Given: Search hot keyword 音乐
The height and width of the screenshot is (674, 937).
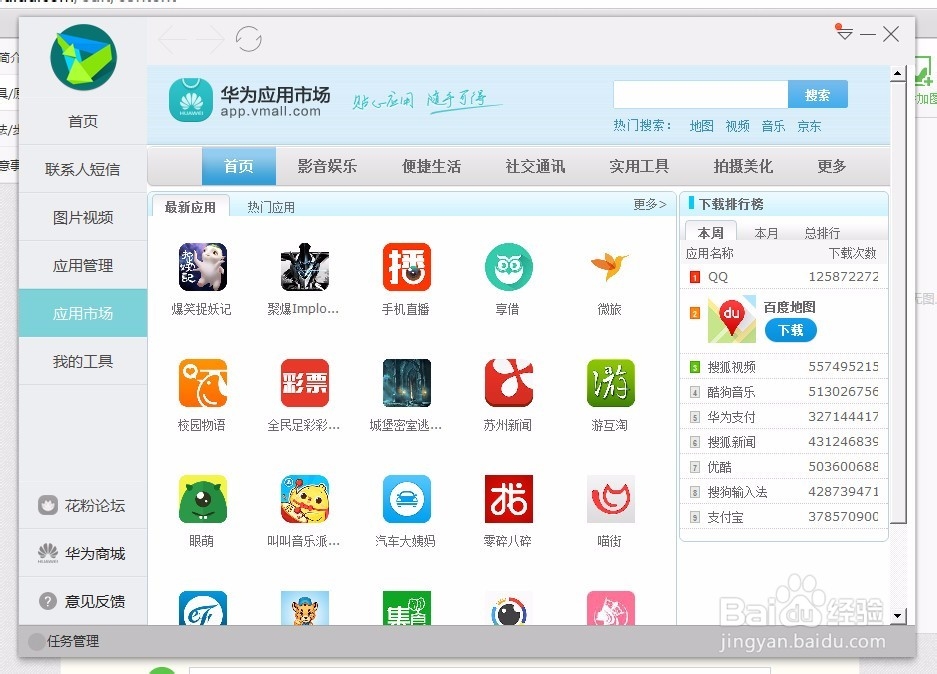Looking at the screenshot, I should [773, 126].
